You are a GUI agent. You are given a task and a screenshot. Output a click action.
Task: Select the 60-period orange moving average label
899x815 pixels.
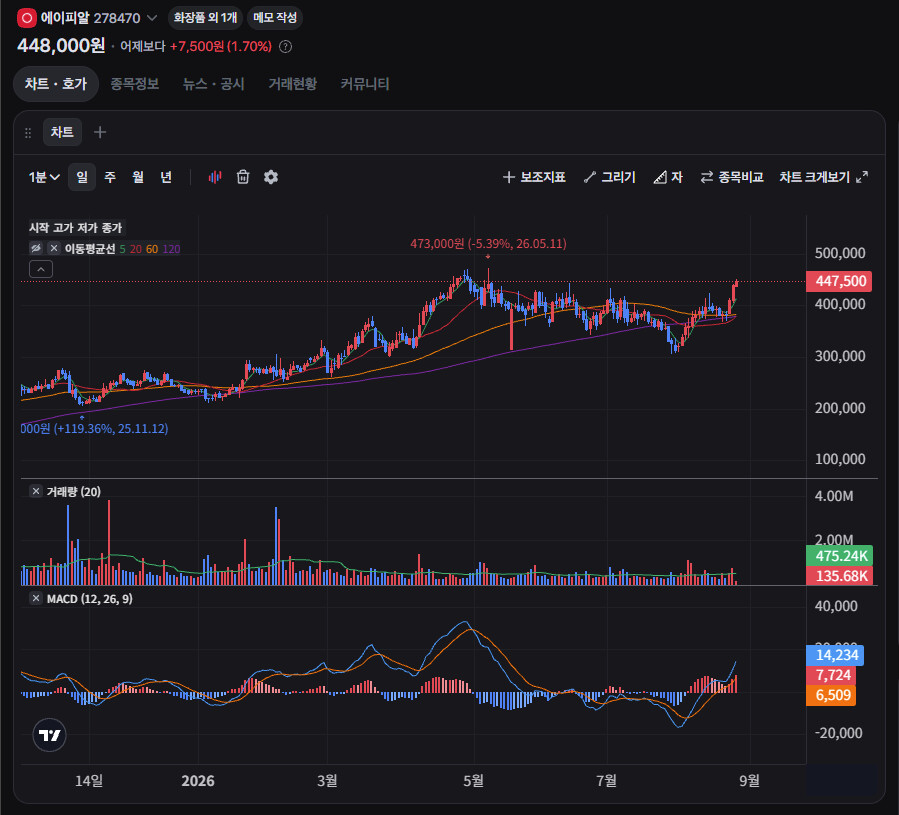coord(152,249)
